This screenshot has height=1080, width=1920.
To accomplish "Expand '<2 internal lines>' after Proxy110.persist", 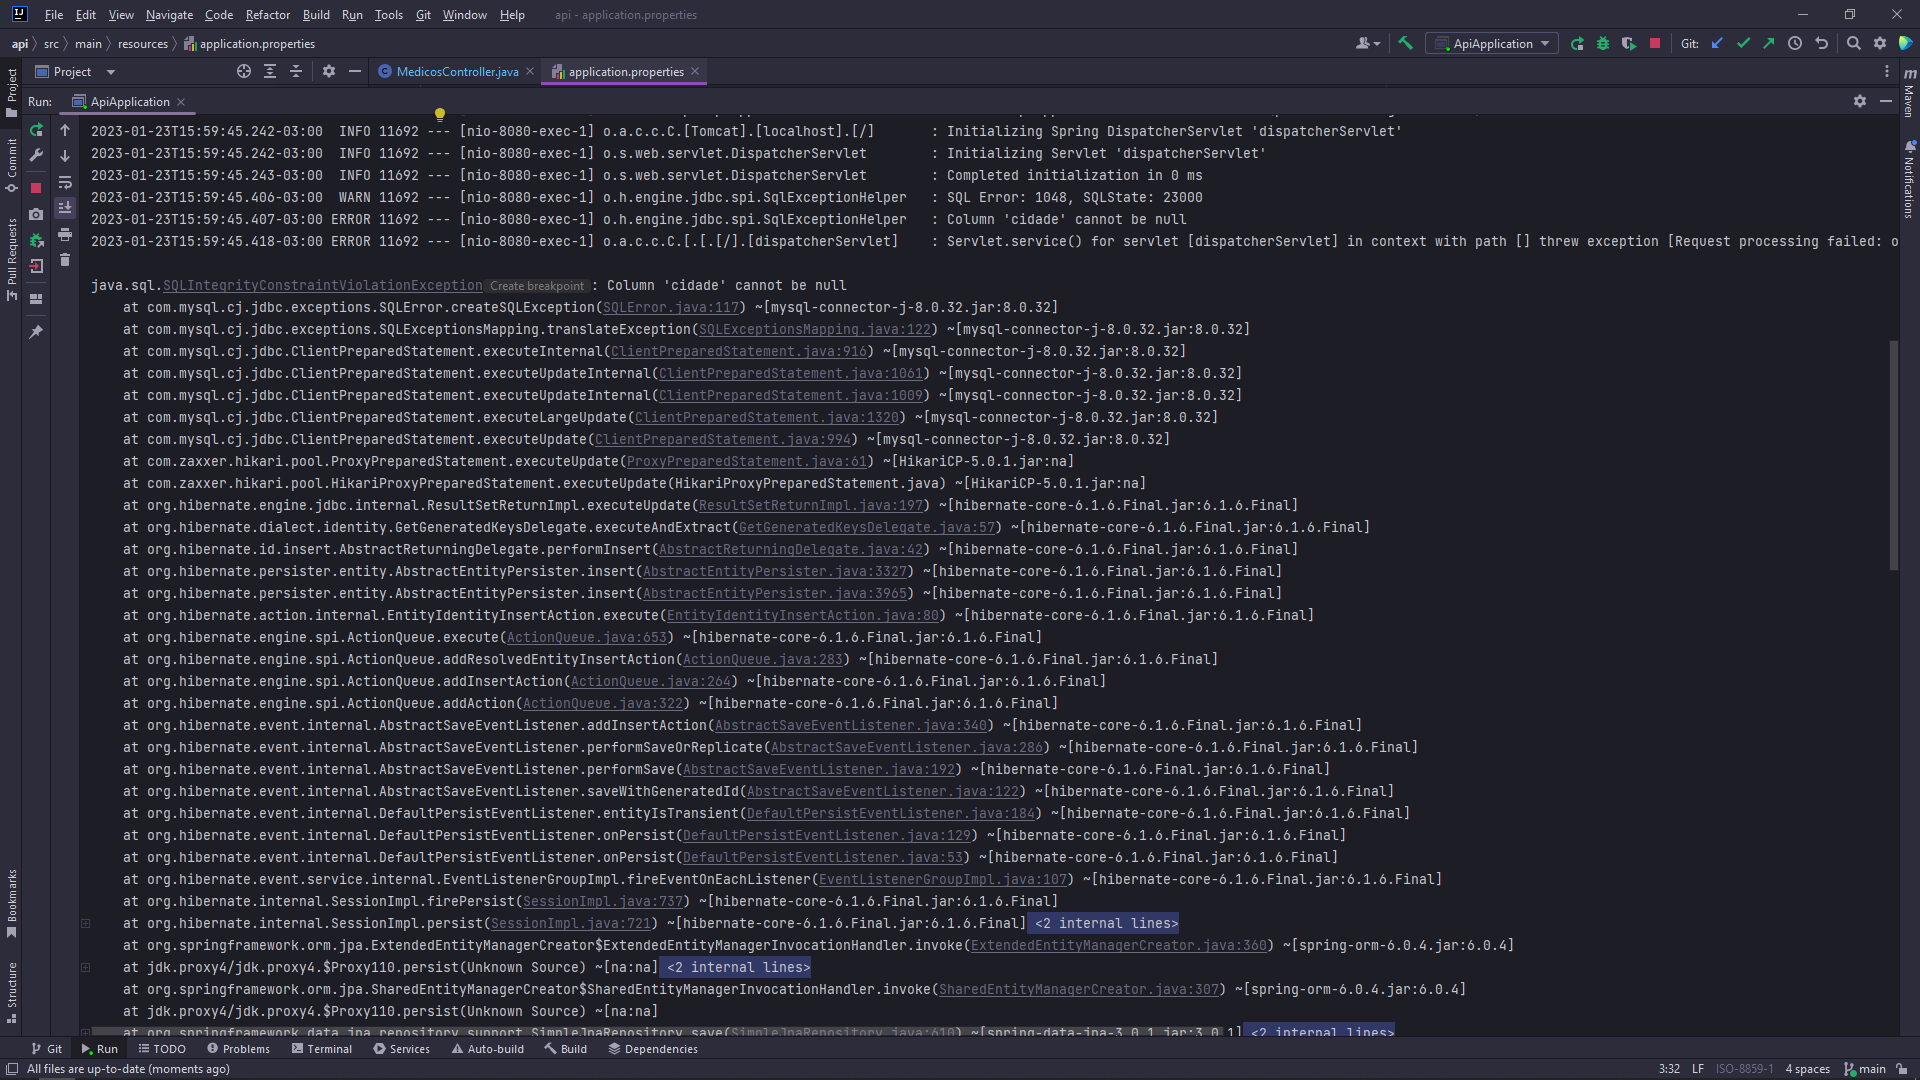I will (738, 967).
